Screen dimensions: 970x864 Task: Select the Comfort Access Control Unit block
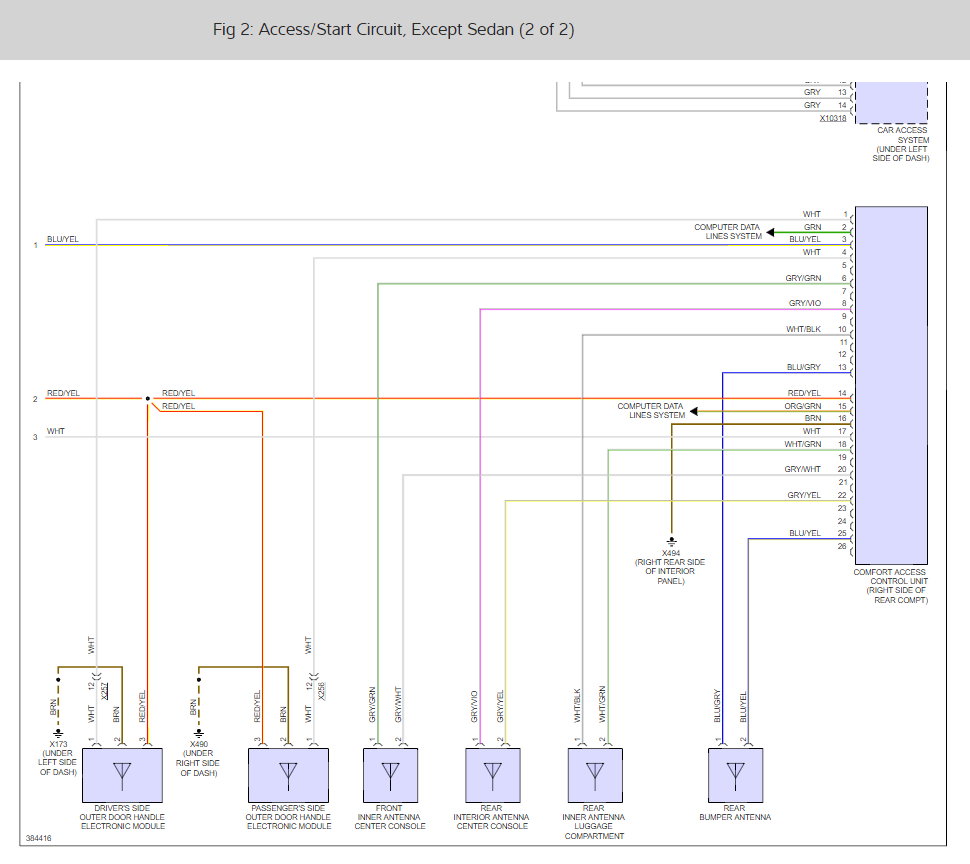891,385
